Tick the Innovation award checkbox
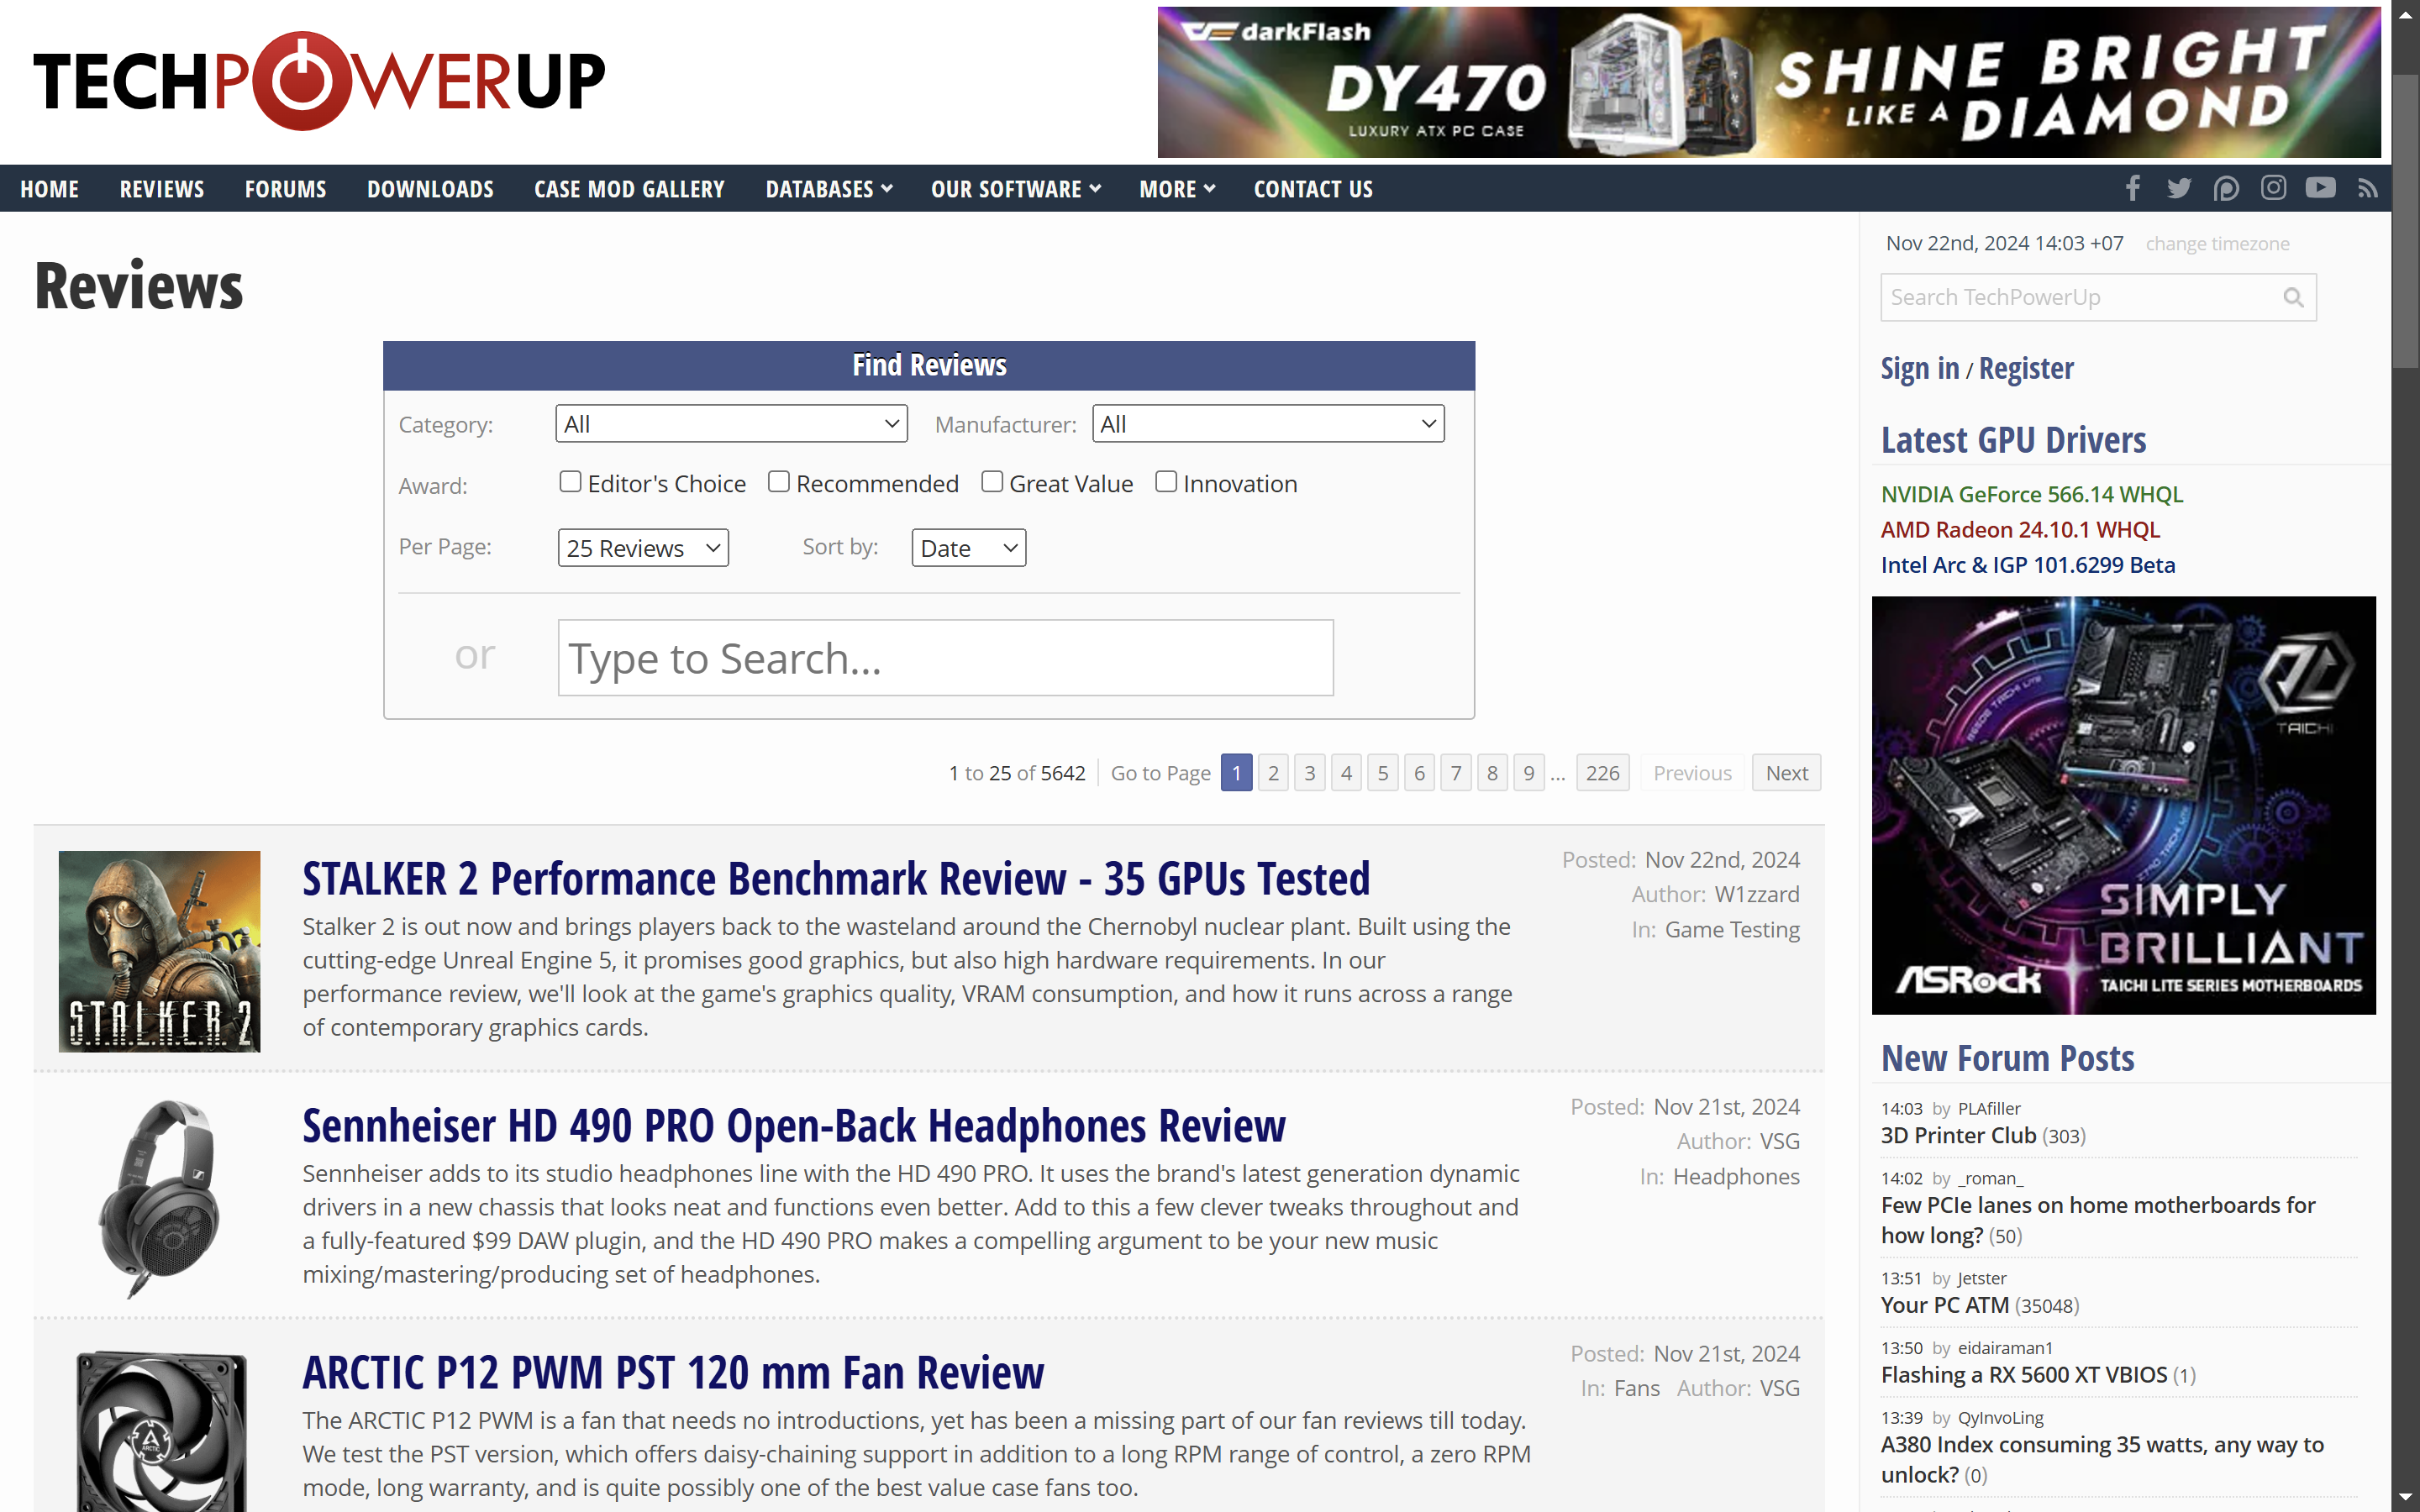This screenshot has width=2420, height=1512. [1165, 482]
